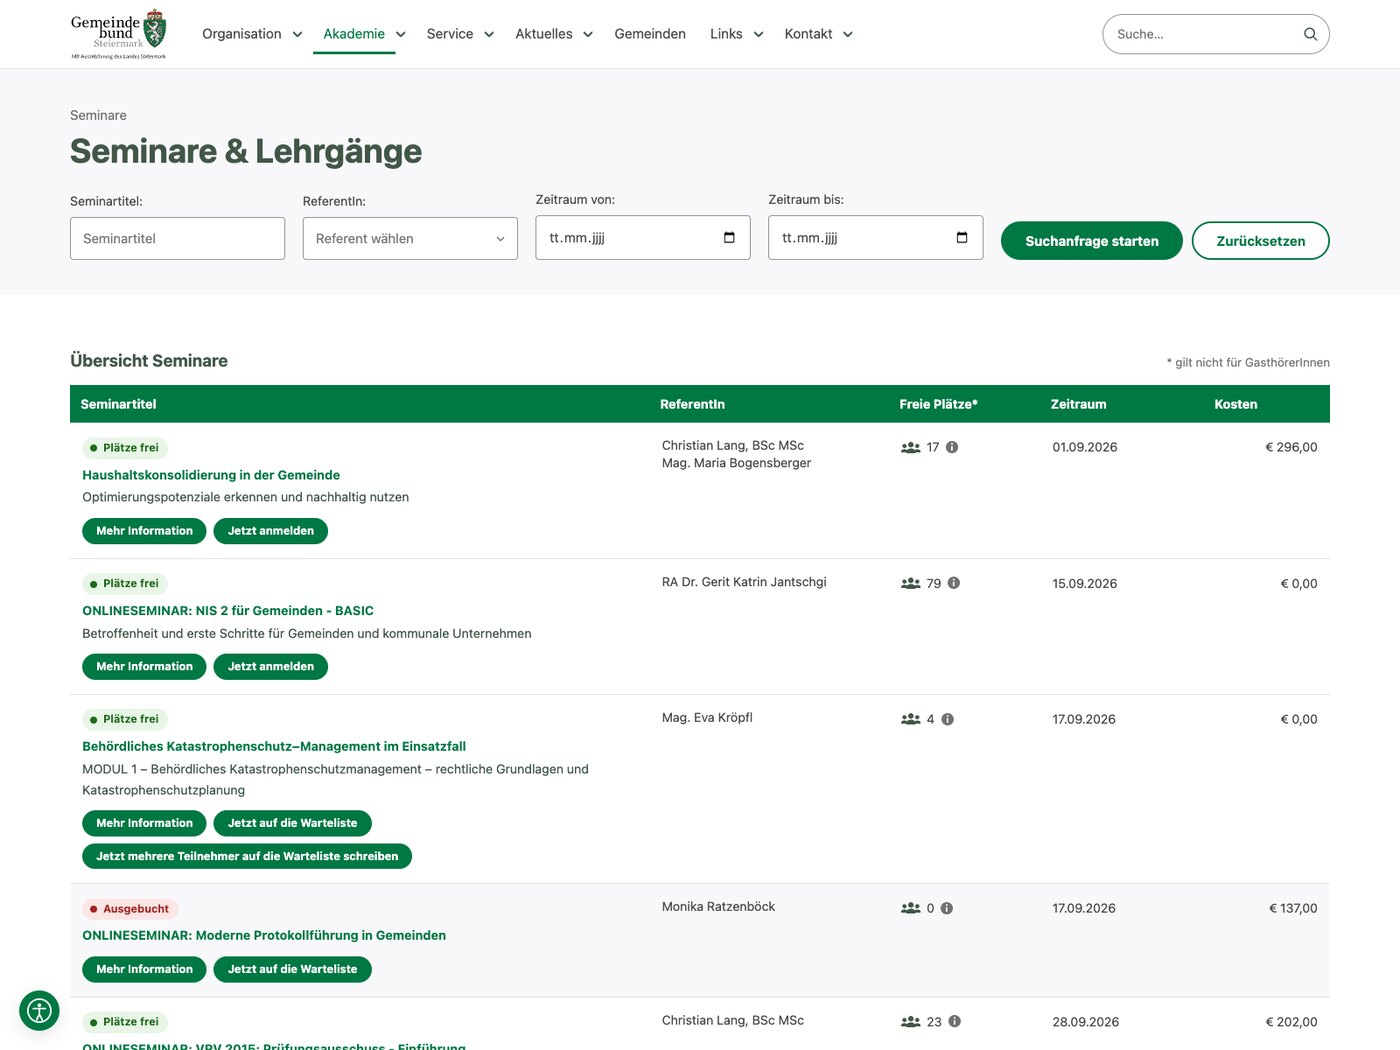Click people icon beside 17 free places
This screenshot has height=1050, width=1400.
tap(911, 447)
